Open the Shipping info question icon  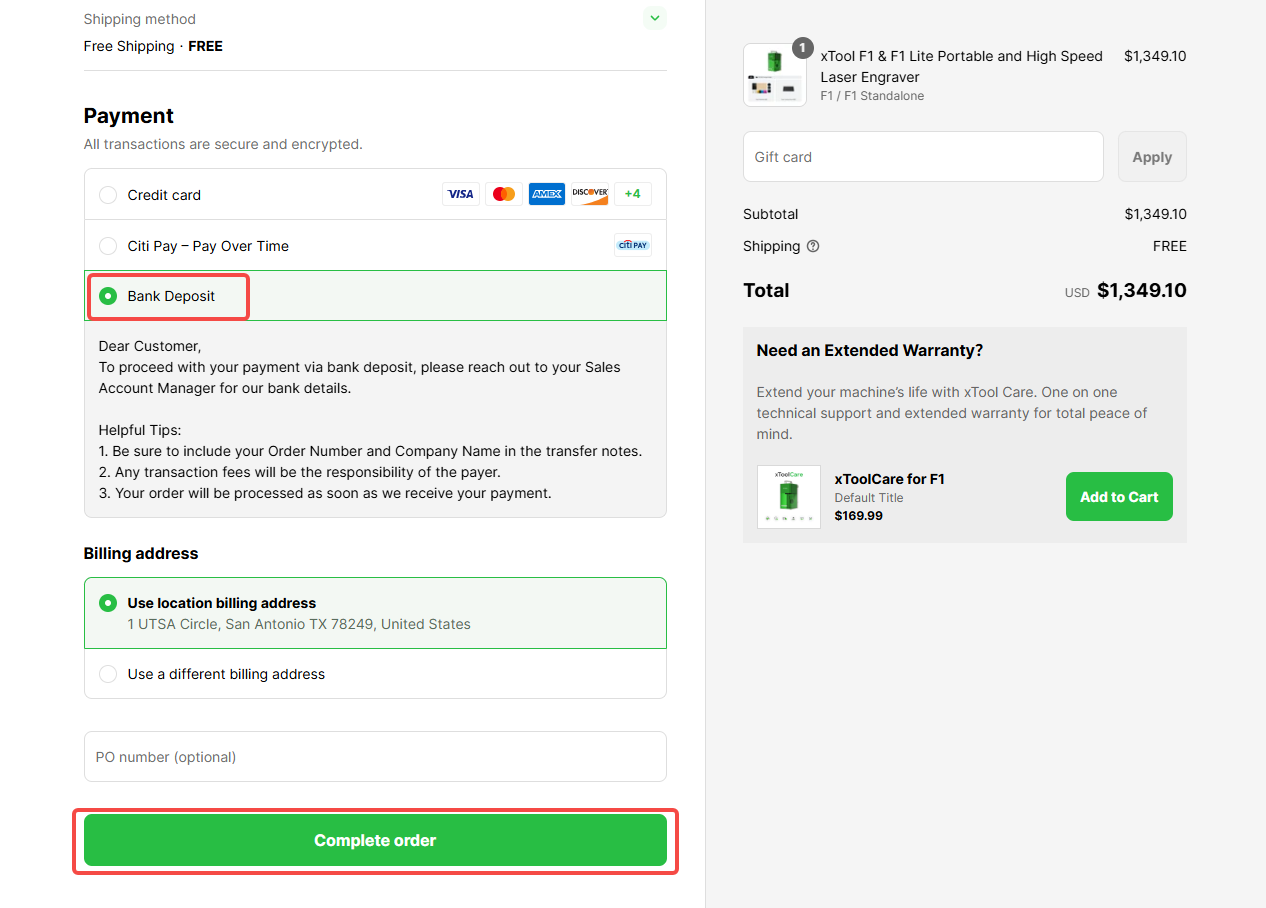click(813, 246)
